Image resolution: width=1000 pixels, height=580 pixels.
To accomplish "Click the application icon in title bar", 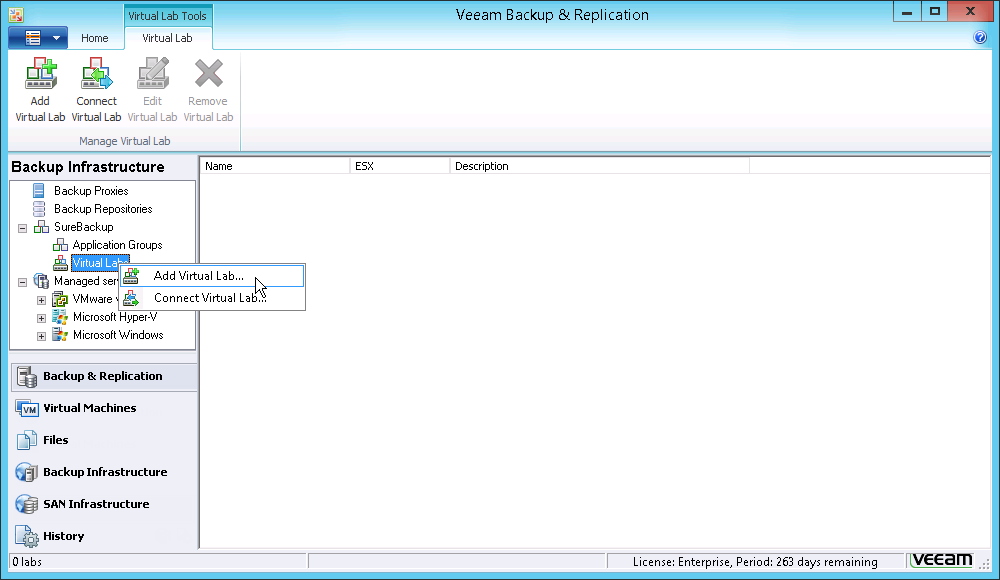I will (x=16, y=14).
